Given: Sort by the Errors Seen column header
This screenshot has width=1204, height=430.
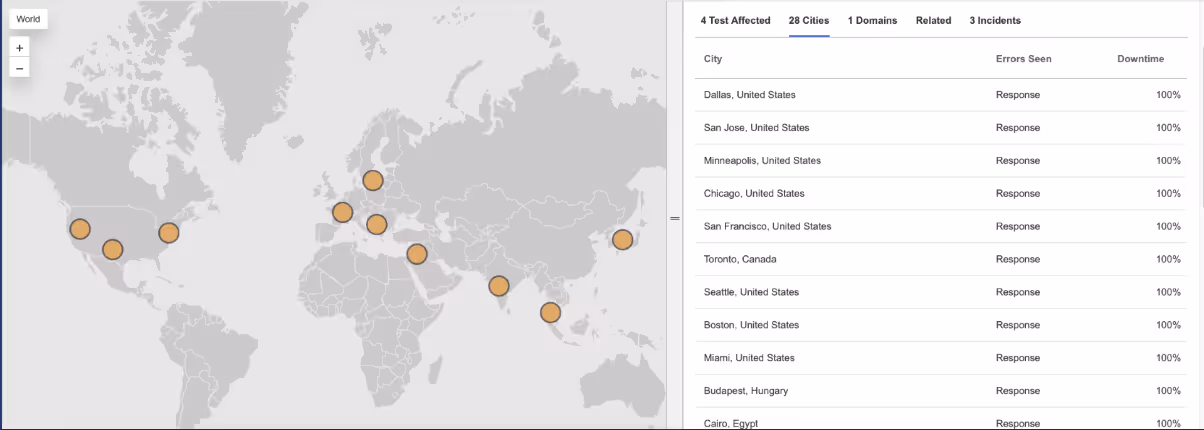Looking at the screenshot, I should pyautogui.click(x=1023, y=59).
